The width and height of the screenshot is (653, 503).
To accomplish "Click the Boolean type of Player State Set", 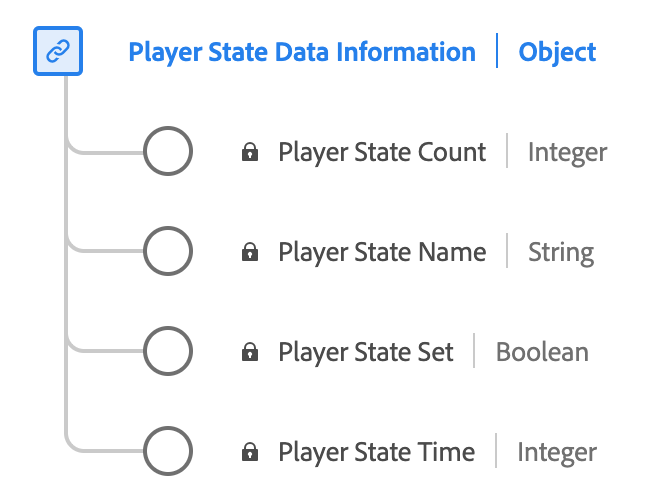I will (x=542, y=352).
